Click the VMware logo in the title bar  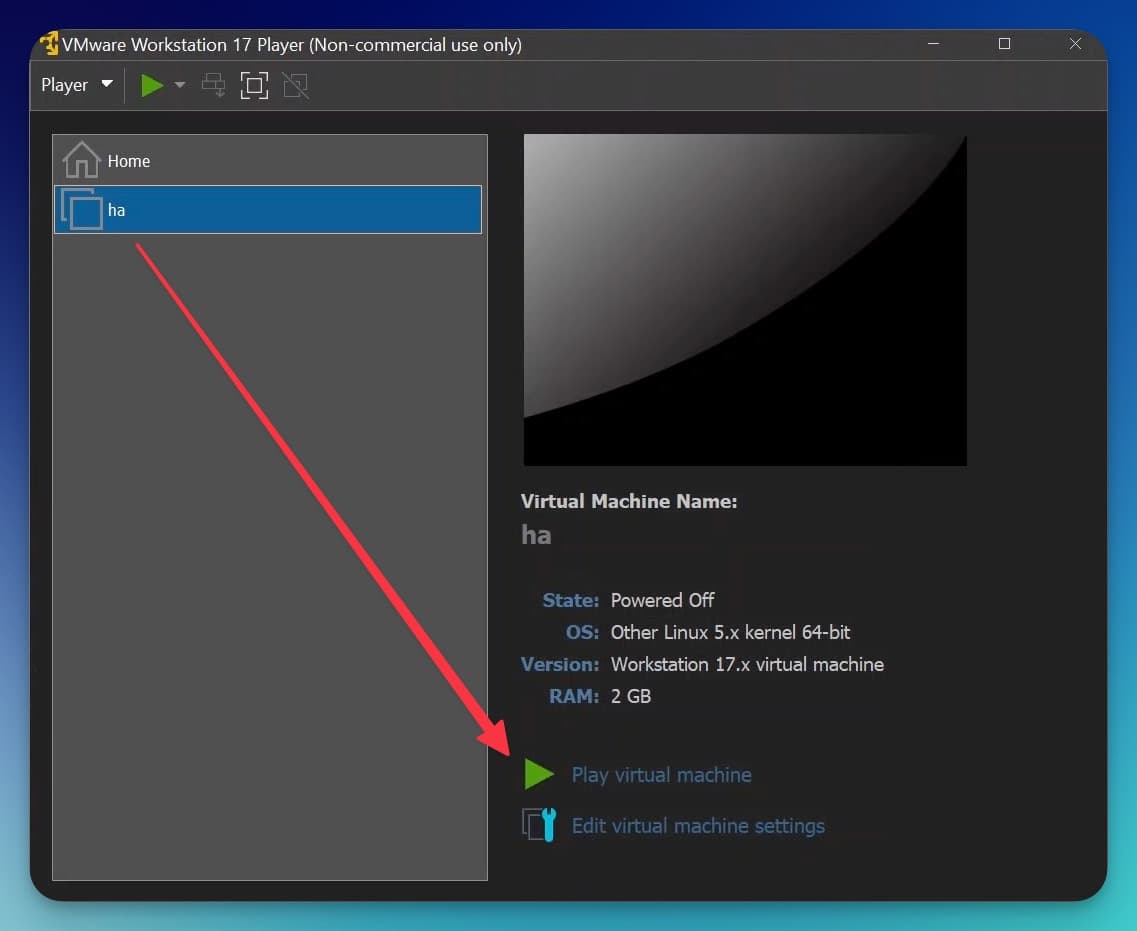pos(47,44)
